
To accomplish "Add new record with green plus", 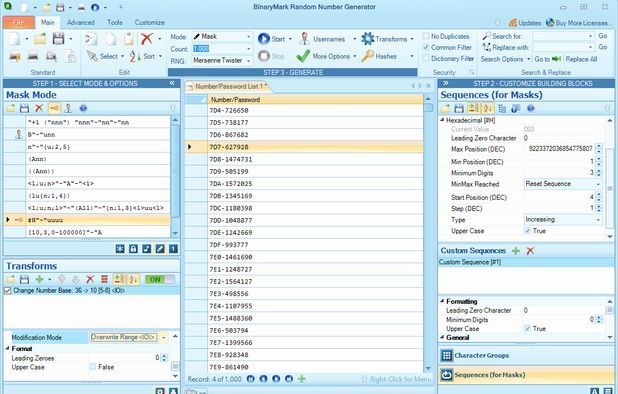I will tap(302, 379).
